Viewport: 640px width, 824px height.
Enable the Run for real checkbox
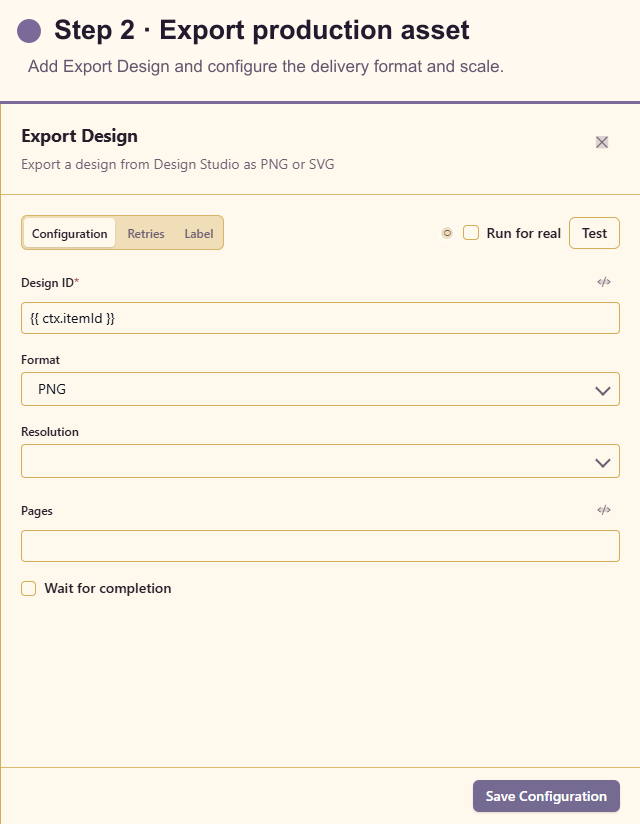(471, 233)
